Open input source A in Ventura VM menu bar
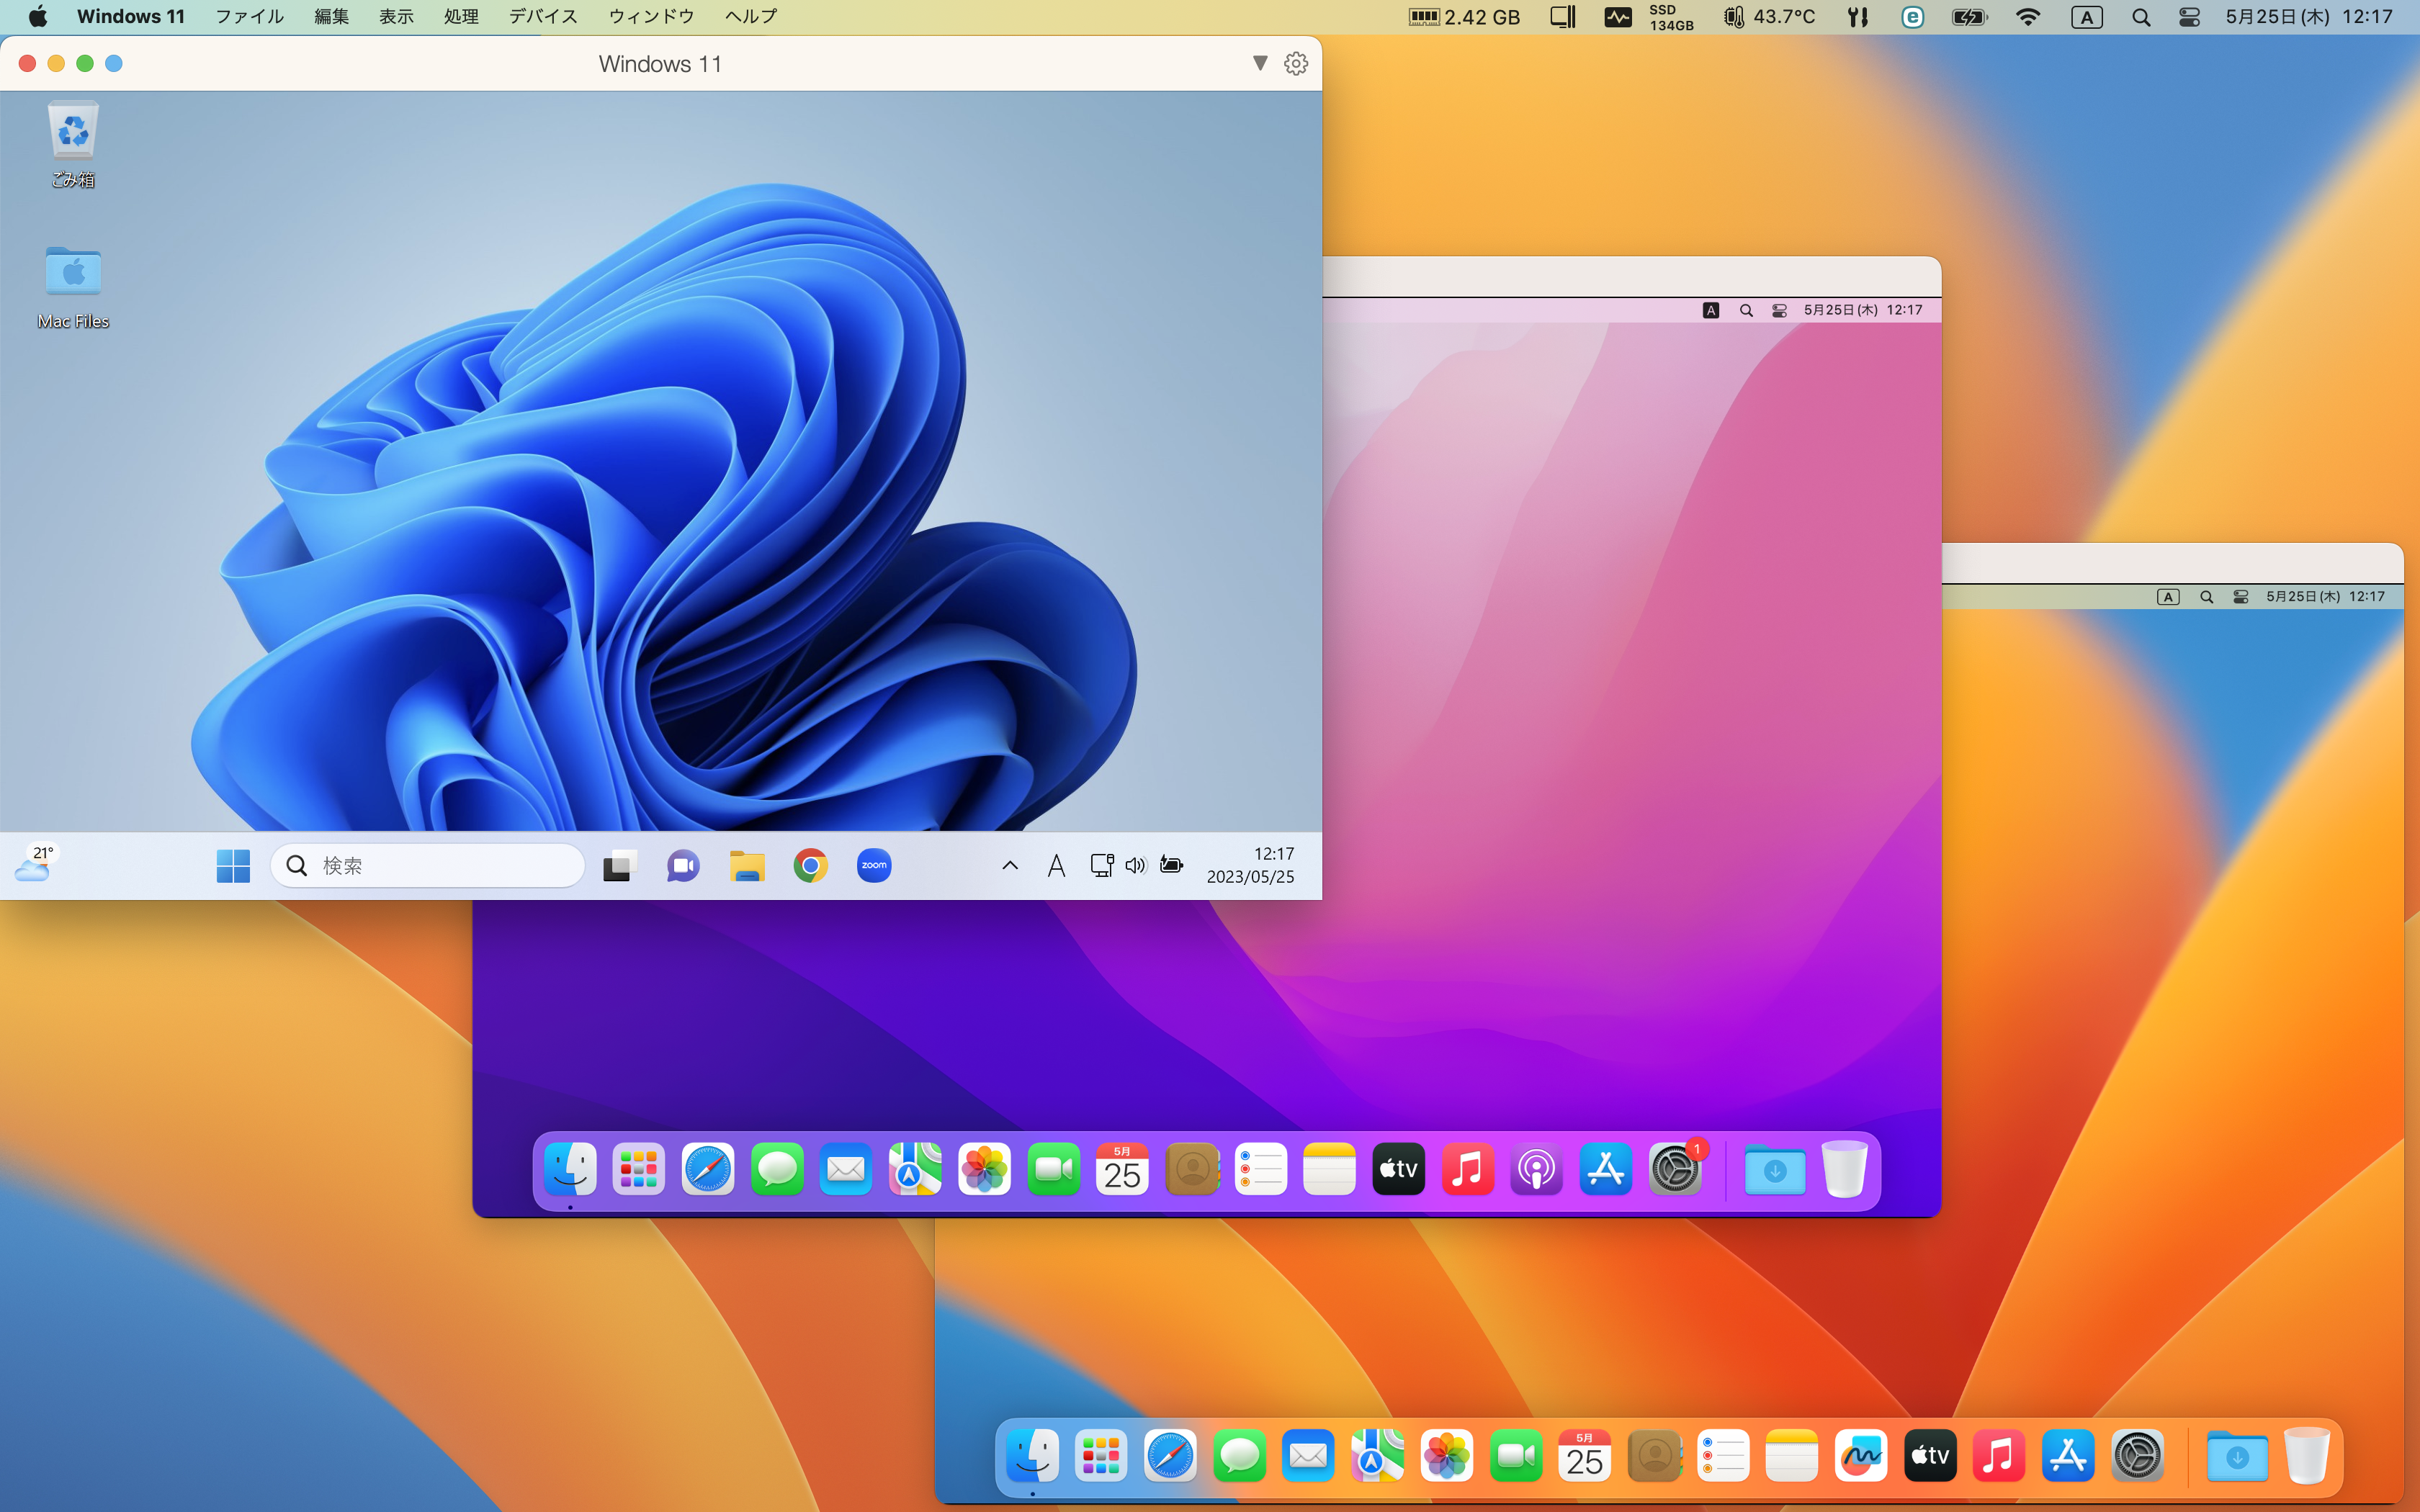2420x1512 pixels. click(x=2168, y=597)
